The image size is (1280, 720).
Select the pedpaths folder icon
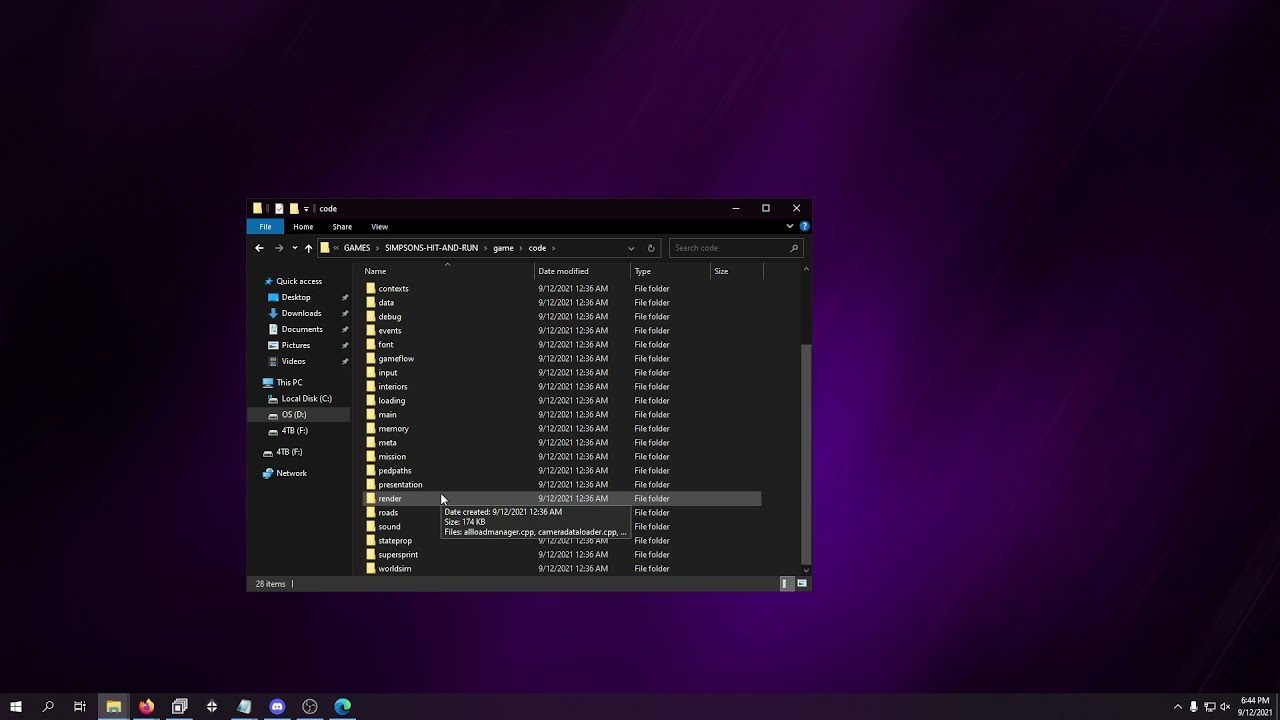coord(371,470)
